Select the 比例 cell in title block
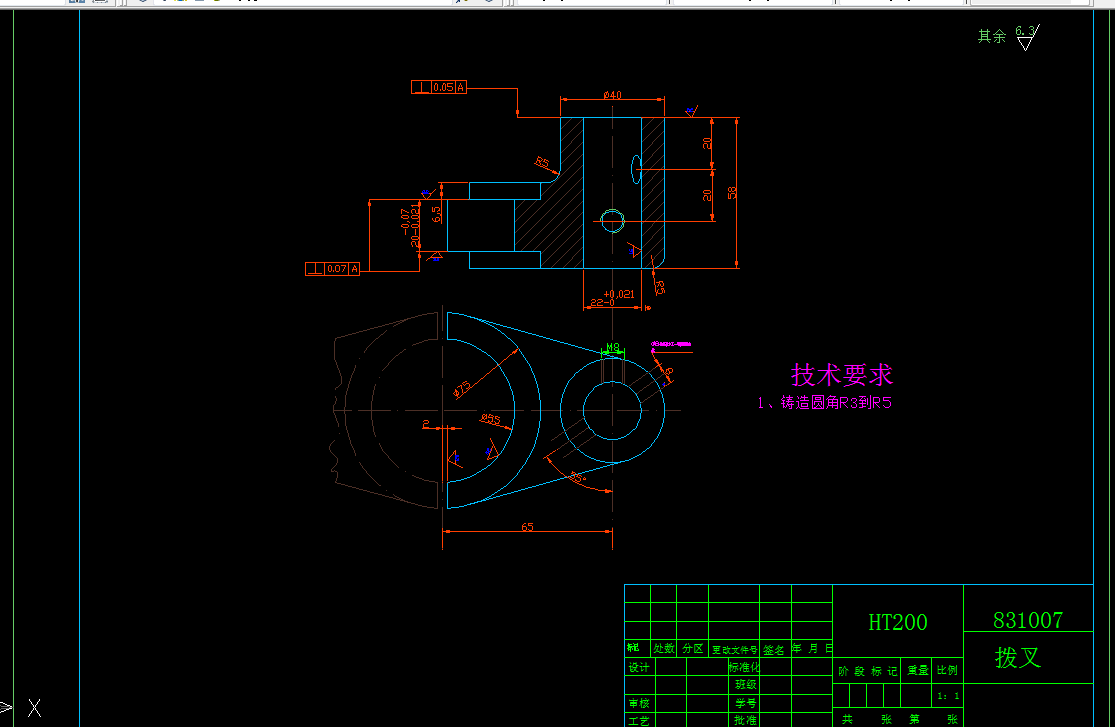 coord(946,670)
